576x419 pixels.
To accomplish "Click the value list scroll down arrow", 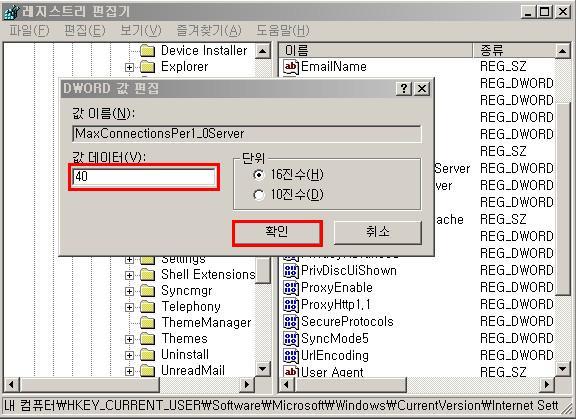I will tap(562, 369).
